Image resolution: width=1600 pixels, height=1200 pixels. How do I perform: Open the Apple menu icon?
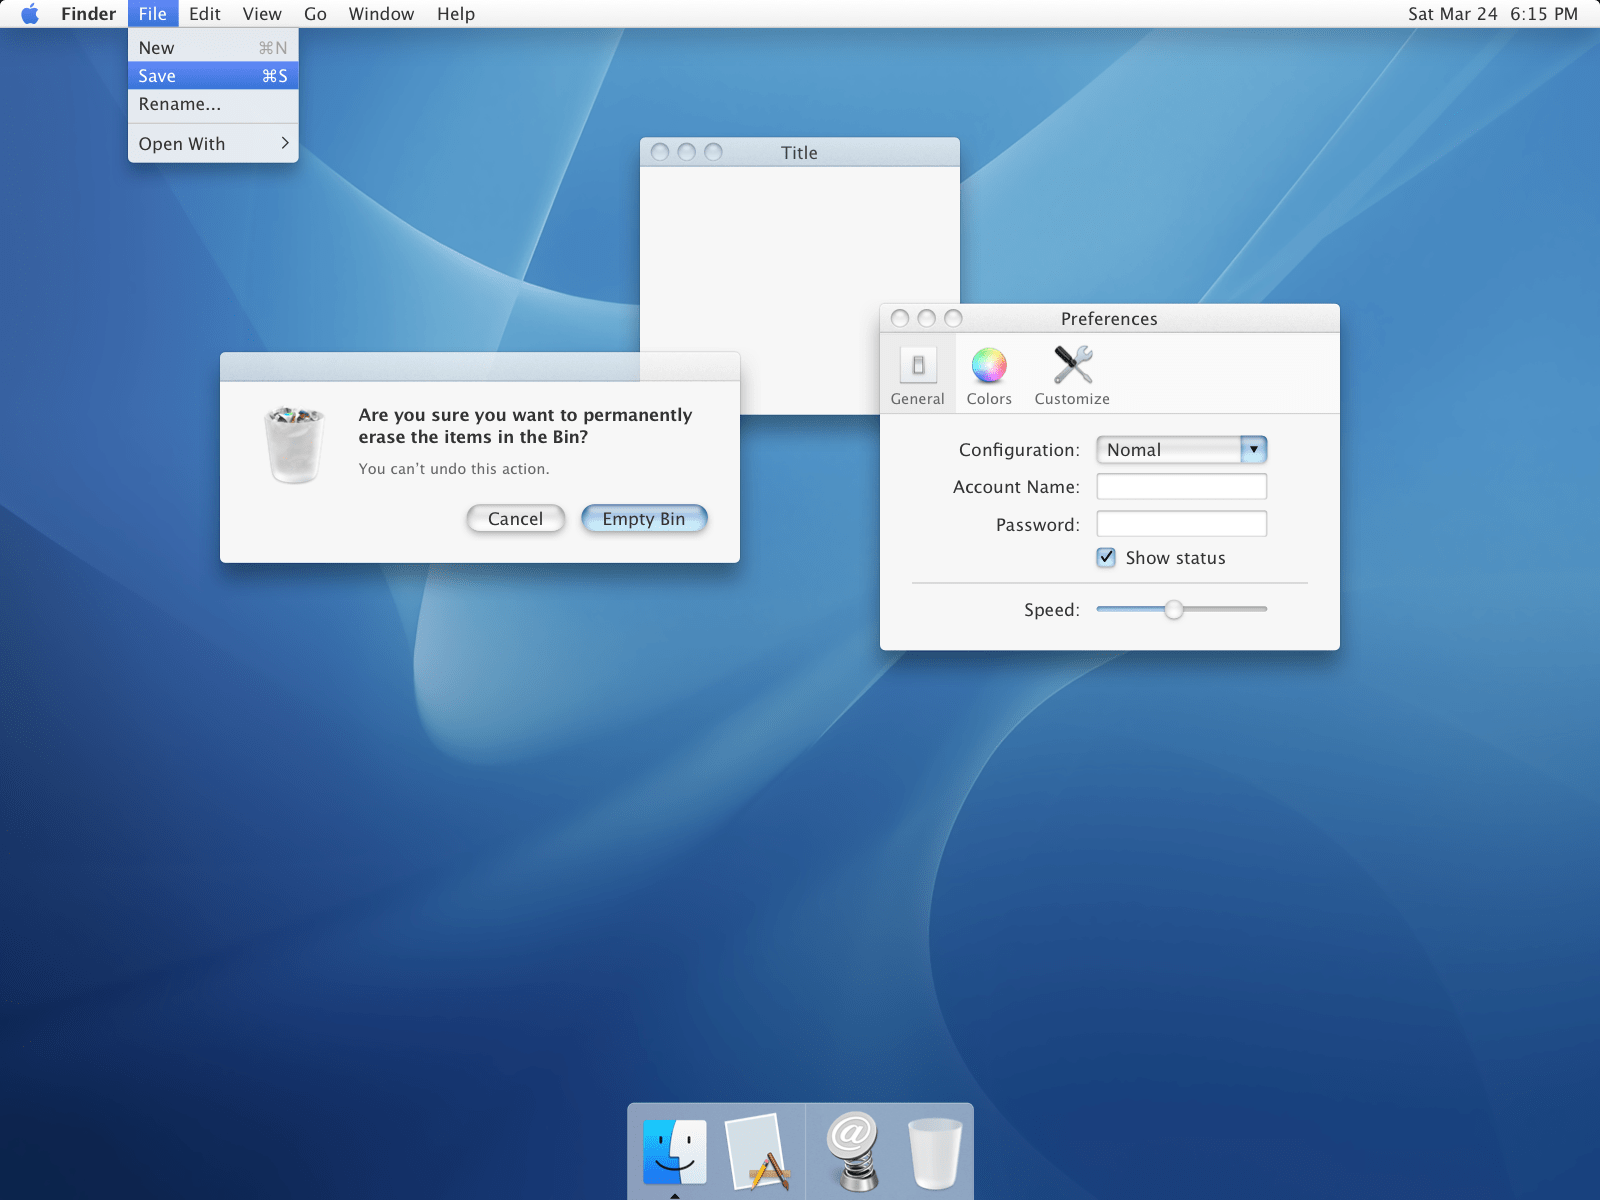30,14
